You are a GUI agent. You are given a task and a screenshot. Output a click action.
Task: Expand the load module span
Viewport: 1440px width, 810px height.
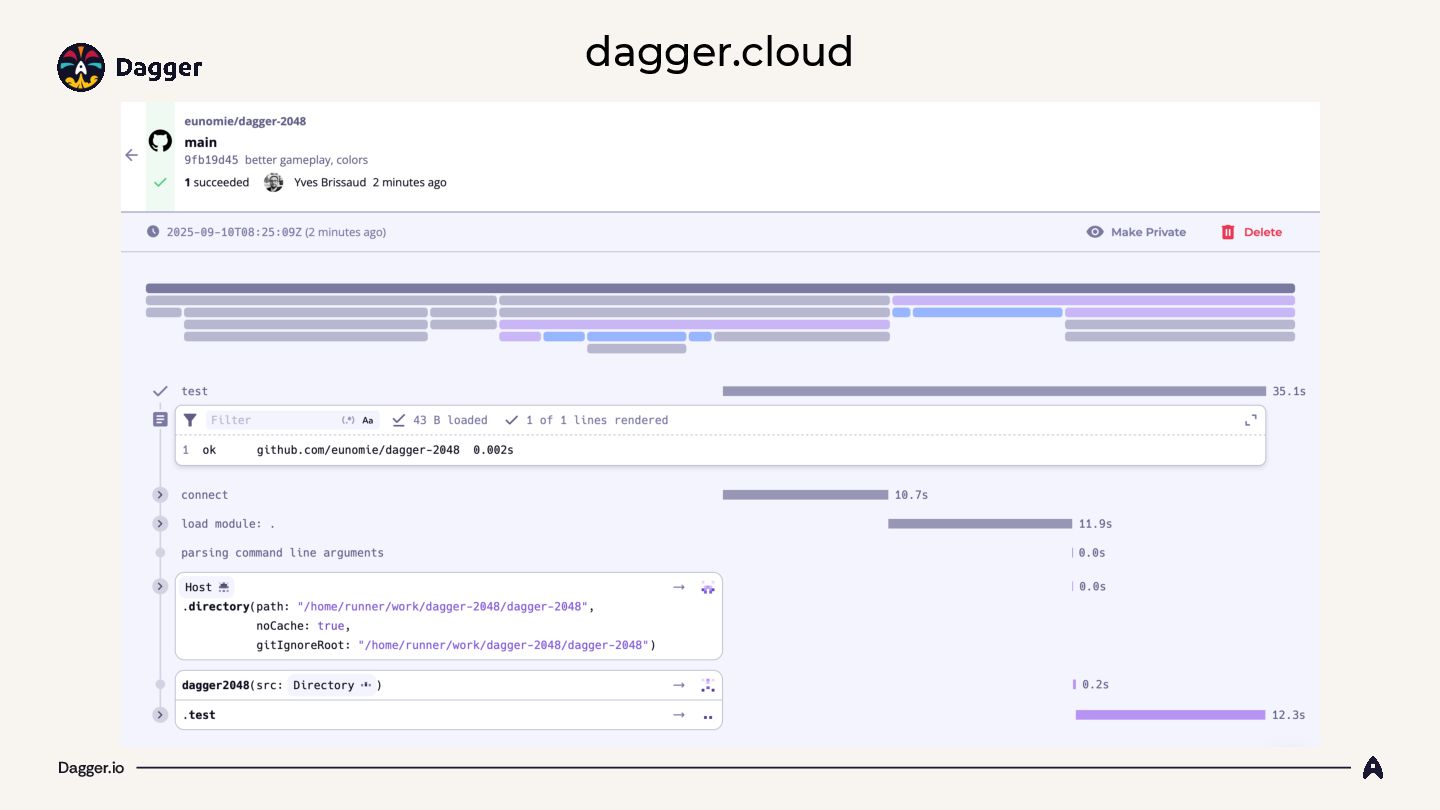[x=160, y=524]
